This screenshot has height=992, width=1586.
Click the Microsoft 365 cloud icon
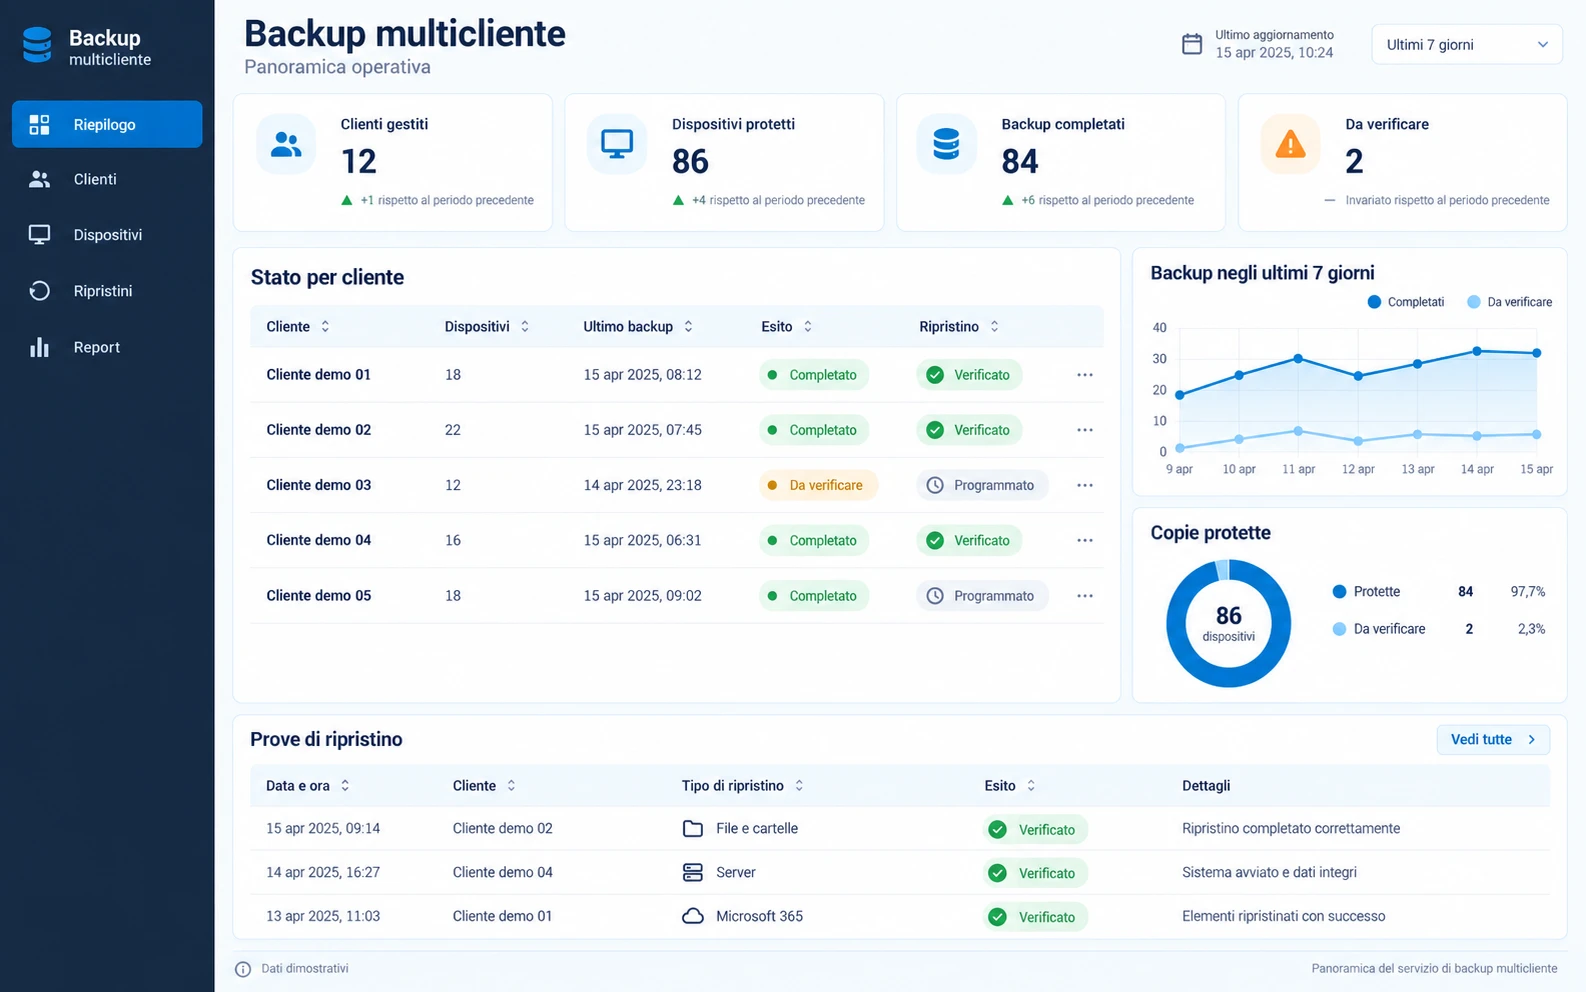693,916
